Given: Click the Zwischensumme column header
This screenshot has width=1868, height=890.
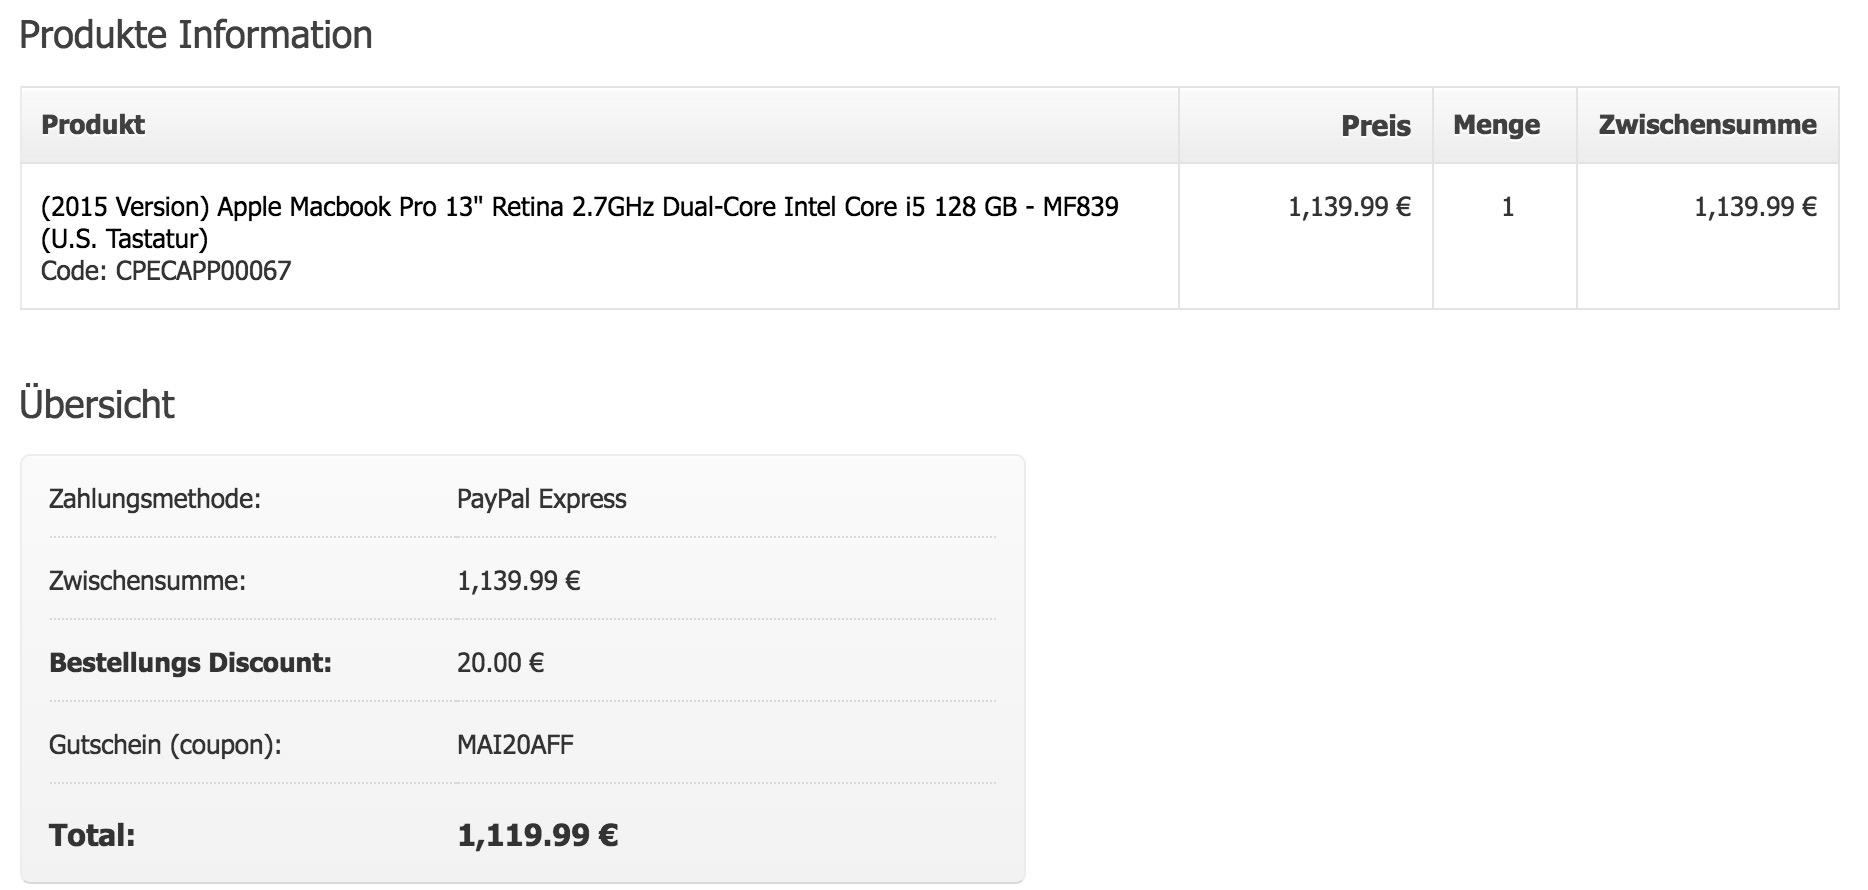Looking at the screenshot, I should coord(1707,125).
